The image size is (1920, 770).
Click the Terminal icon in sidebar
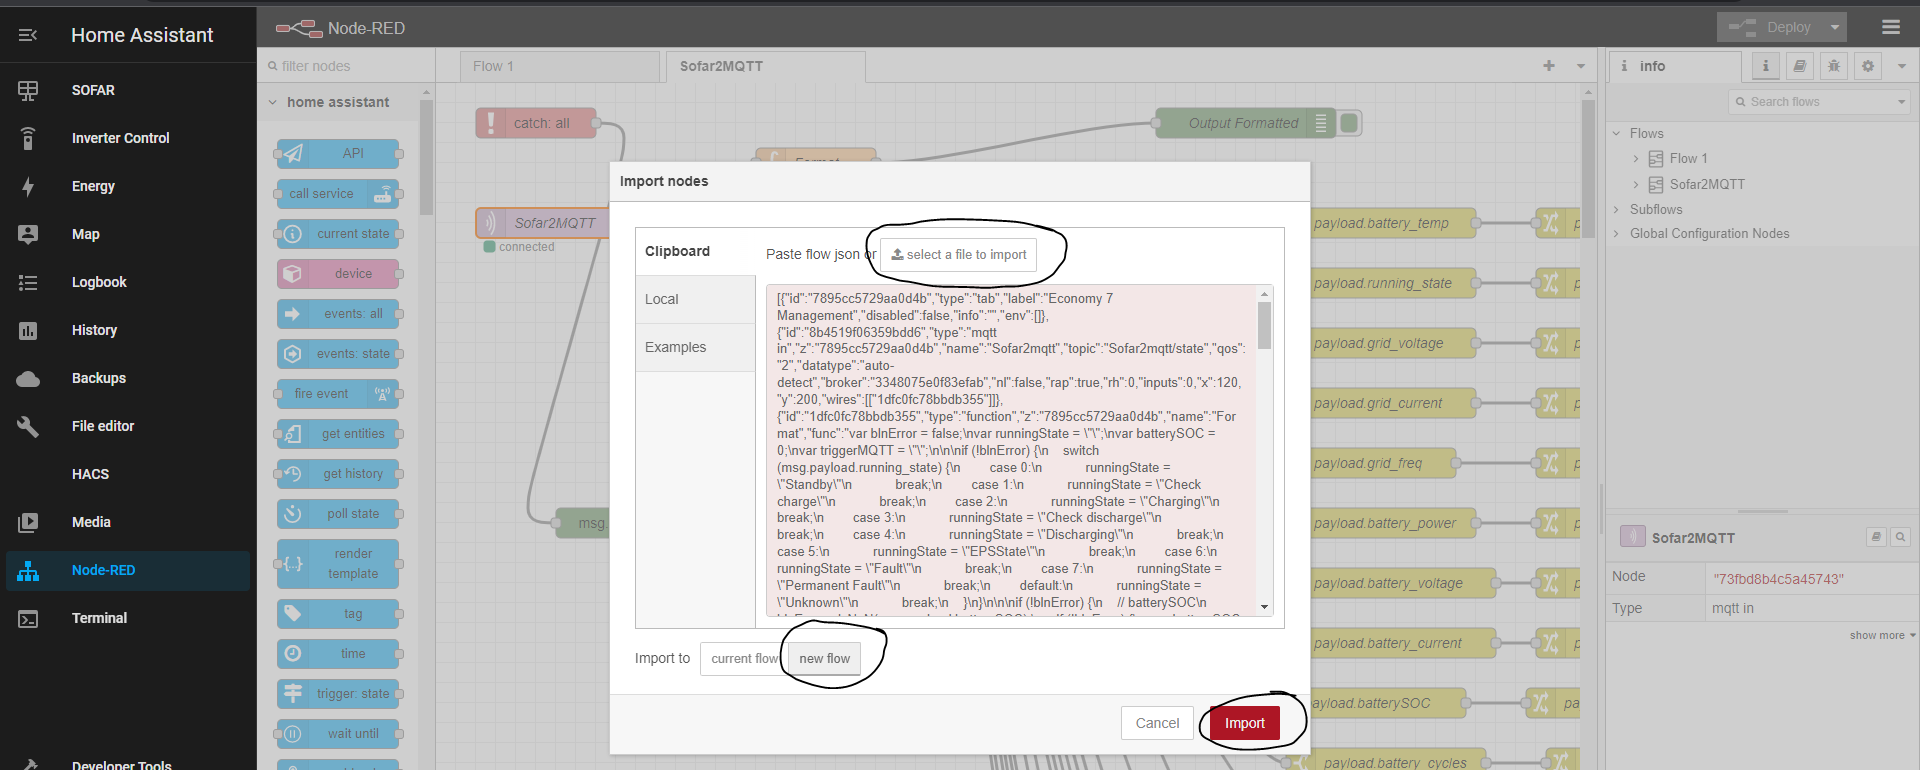(28, 619)
